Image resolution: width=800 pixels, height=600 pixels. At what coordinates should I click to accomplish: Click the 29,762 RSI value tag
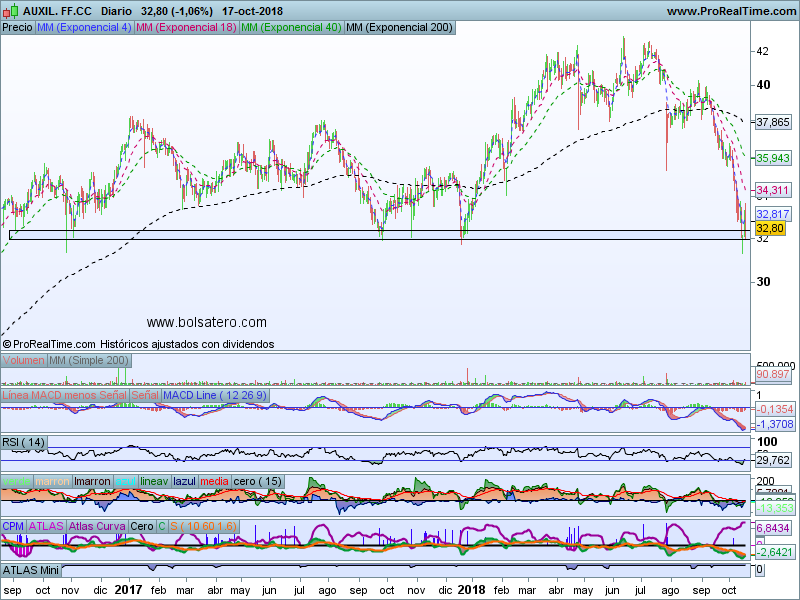pyautogui.click(x=773, y=461)
